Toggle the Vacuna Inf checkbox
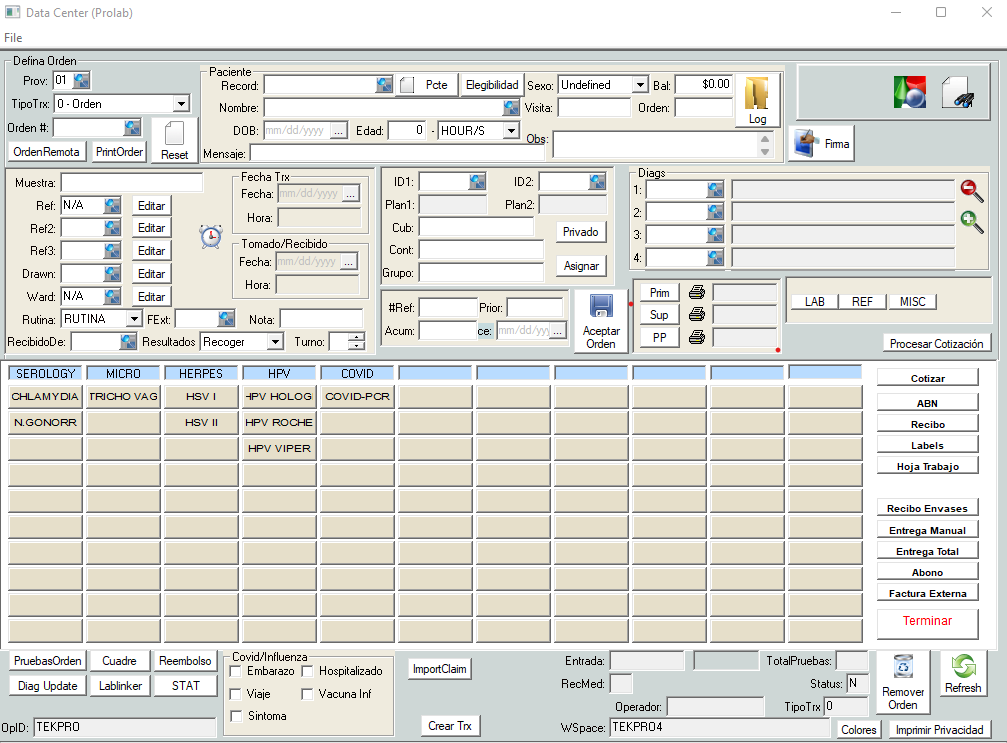This screenshot has width=1007, height=743. coord(308,694)
